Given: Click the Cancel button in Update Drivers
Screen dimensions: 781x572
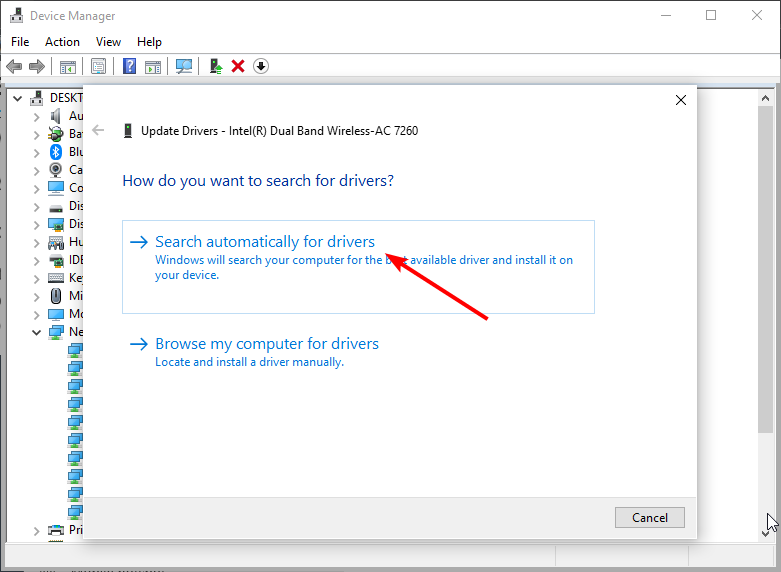Looking at the screenshot, I should (x=650, y=518).
